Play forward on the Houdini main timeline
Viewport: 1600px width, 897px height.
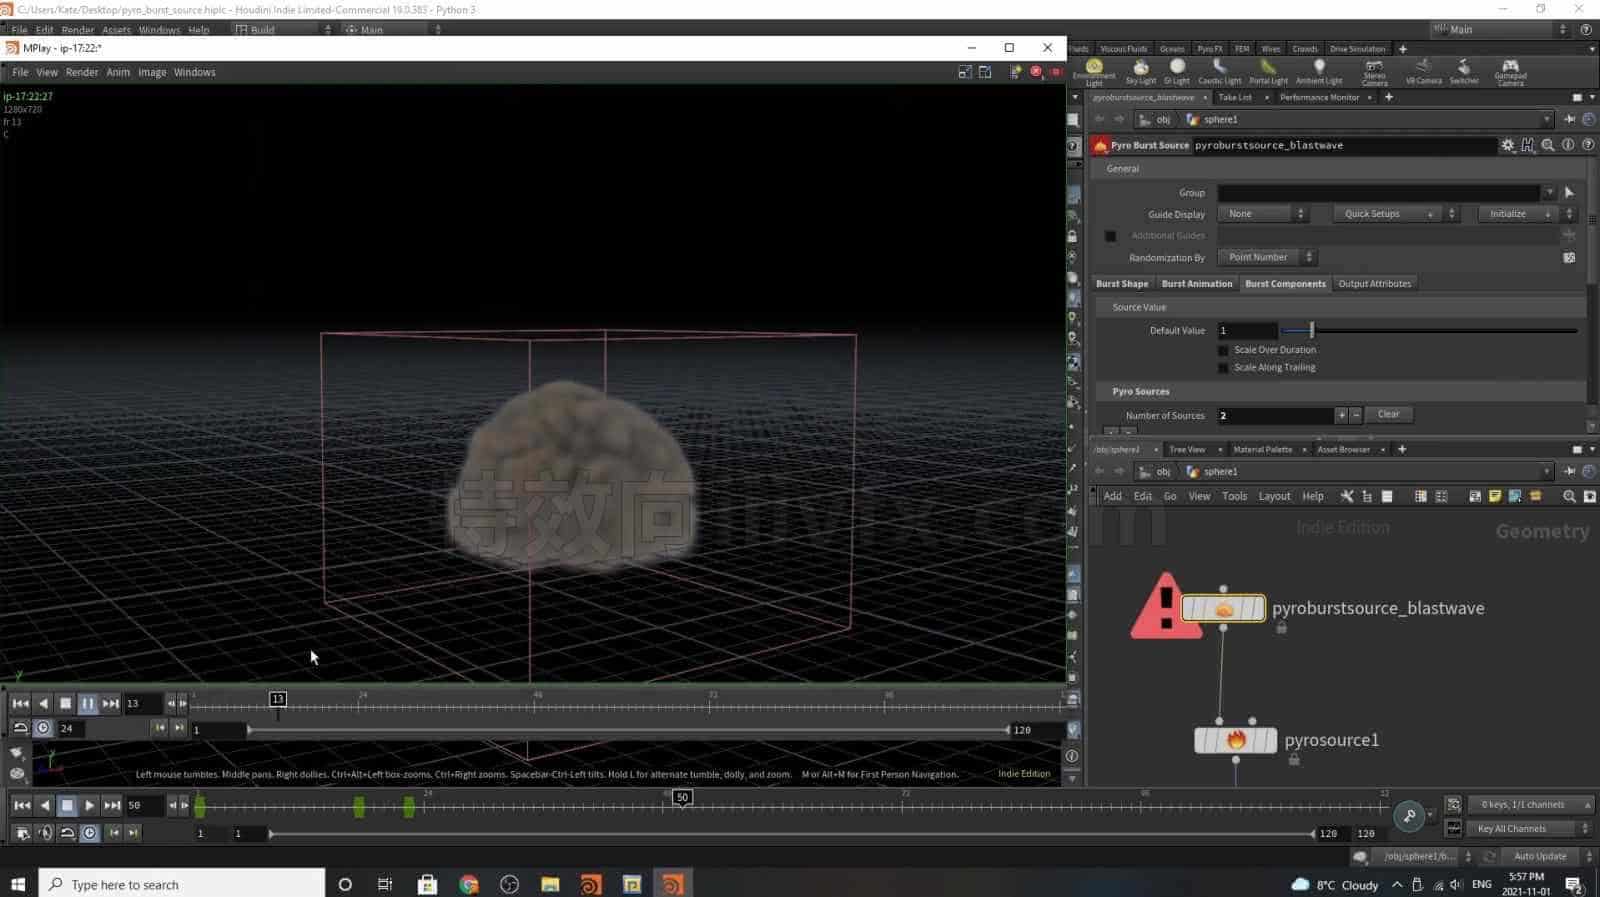[x=89, y=805]
